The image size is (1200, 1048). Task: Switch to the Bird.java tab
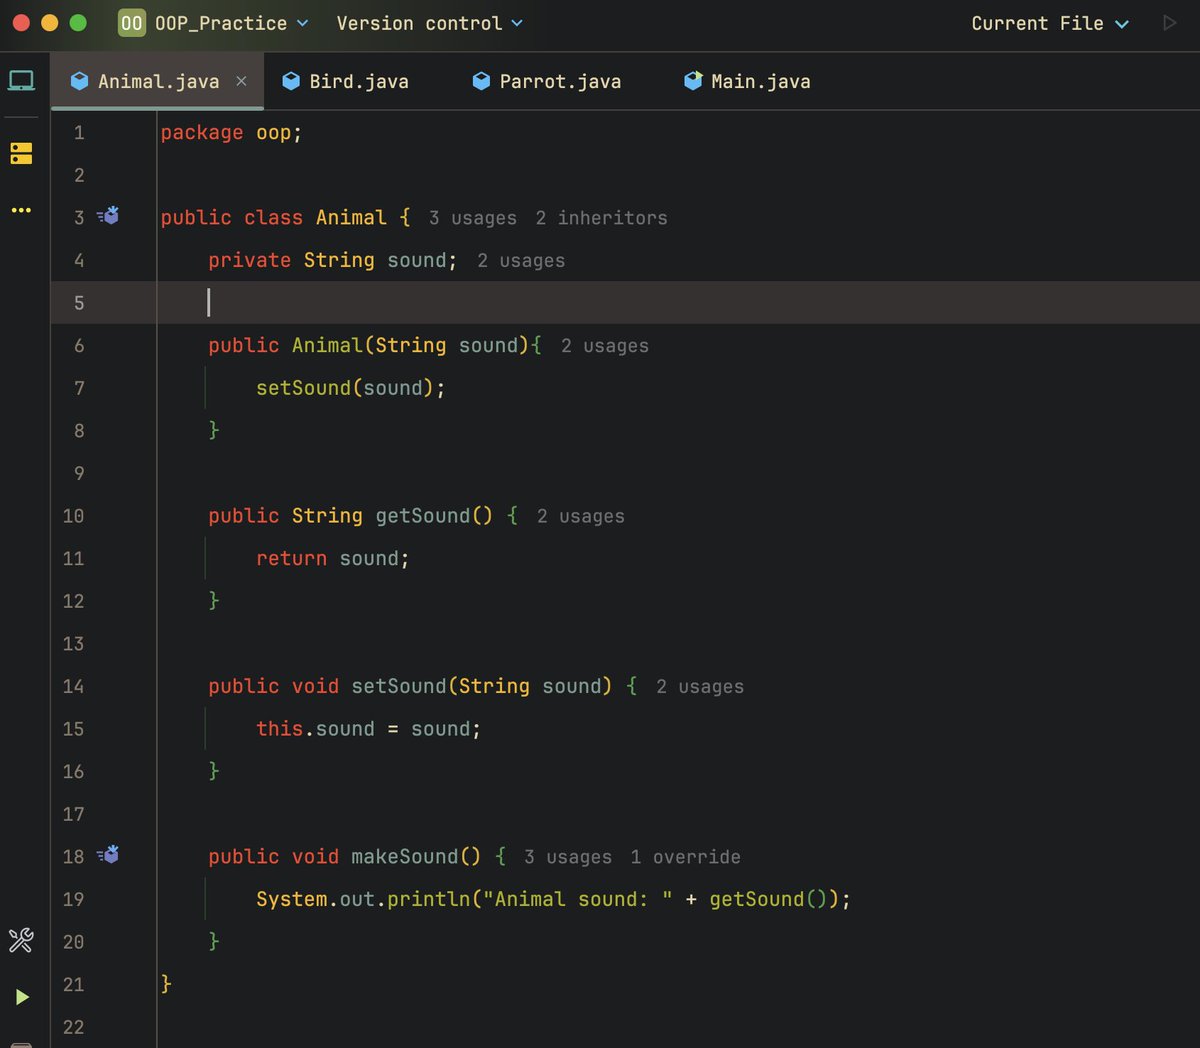coord(346,81)
